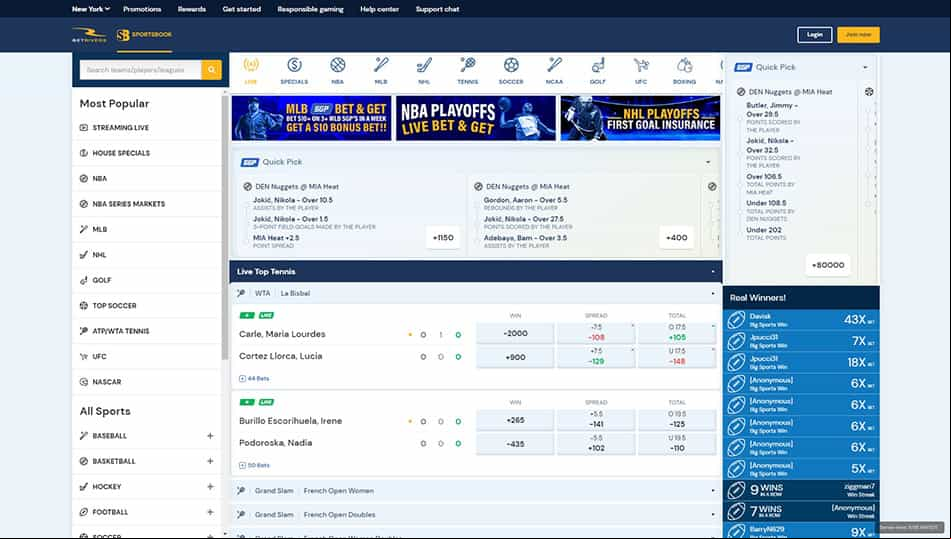This screenshot has height=539, width=951.
Task: Open Support chat link
Action: pos(437,9)
